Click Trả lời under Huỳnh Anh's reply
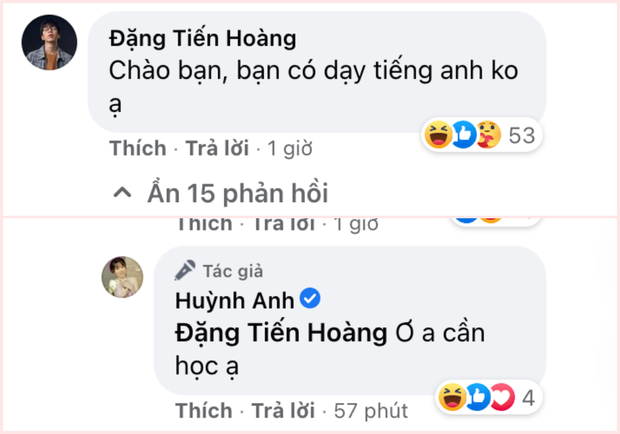 click(284, 411)
